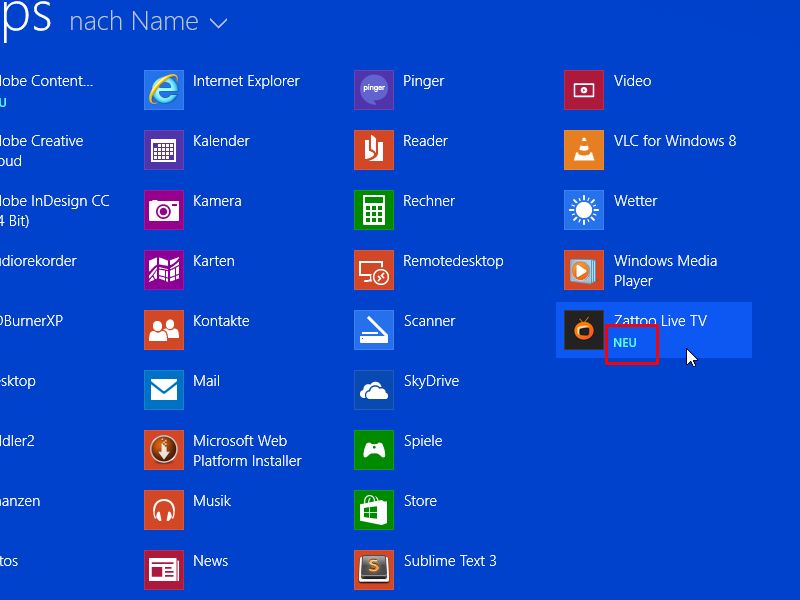Select the 'Kamera' text label
The height and width of the screenshot is (600, 800).
coord(217,201)
